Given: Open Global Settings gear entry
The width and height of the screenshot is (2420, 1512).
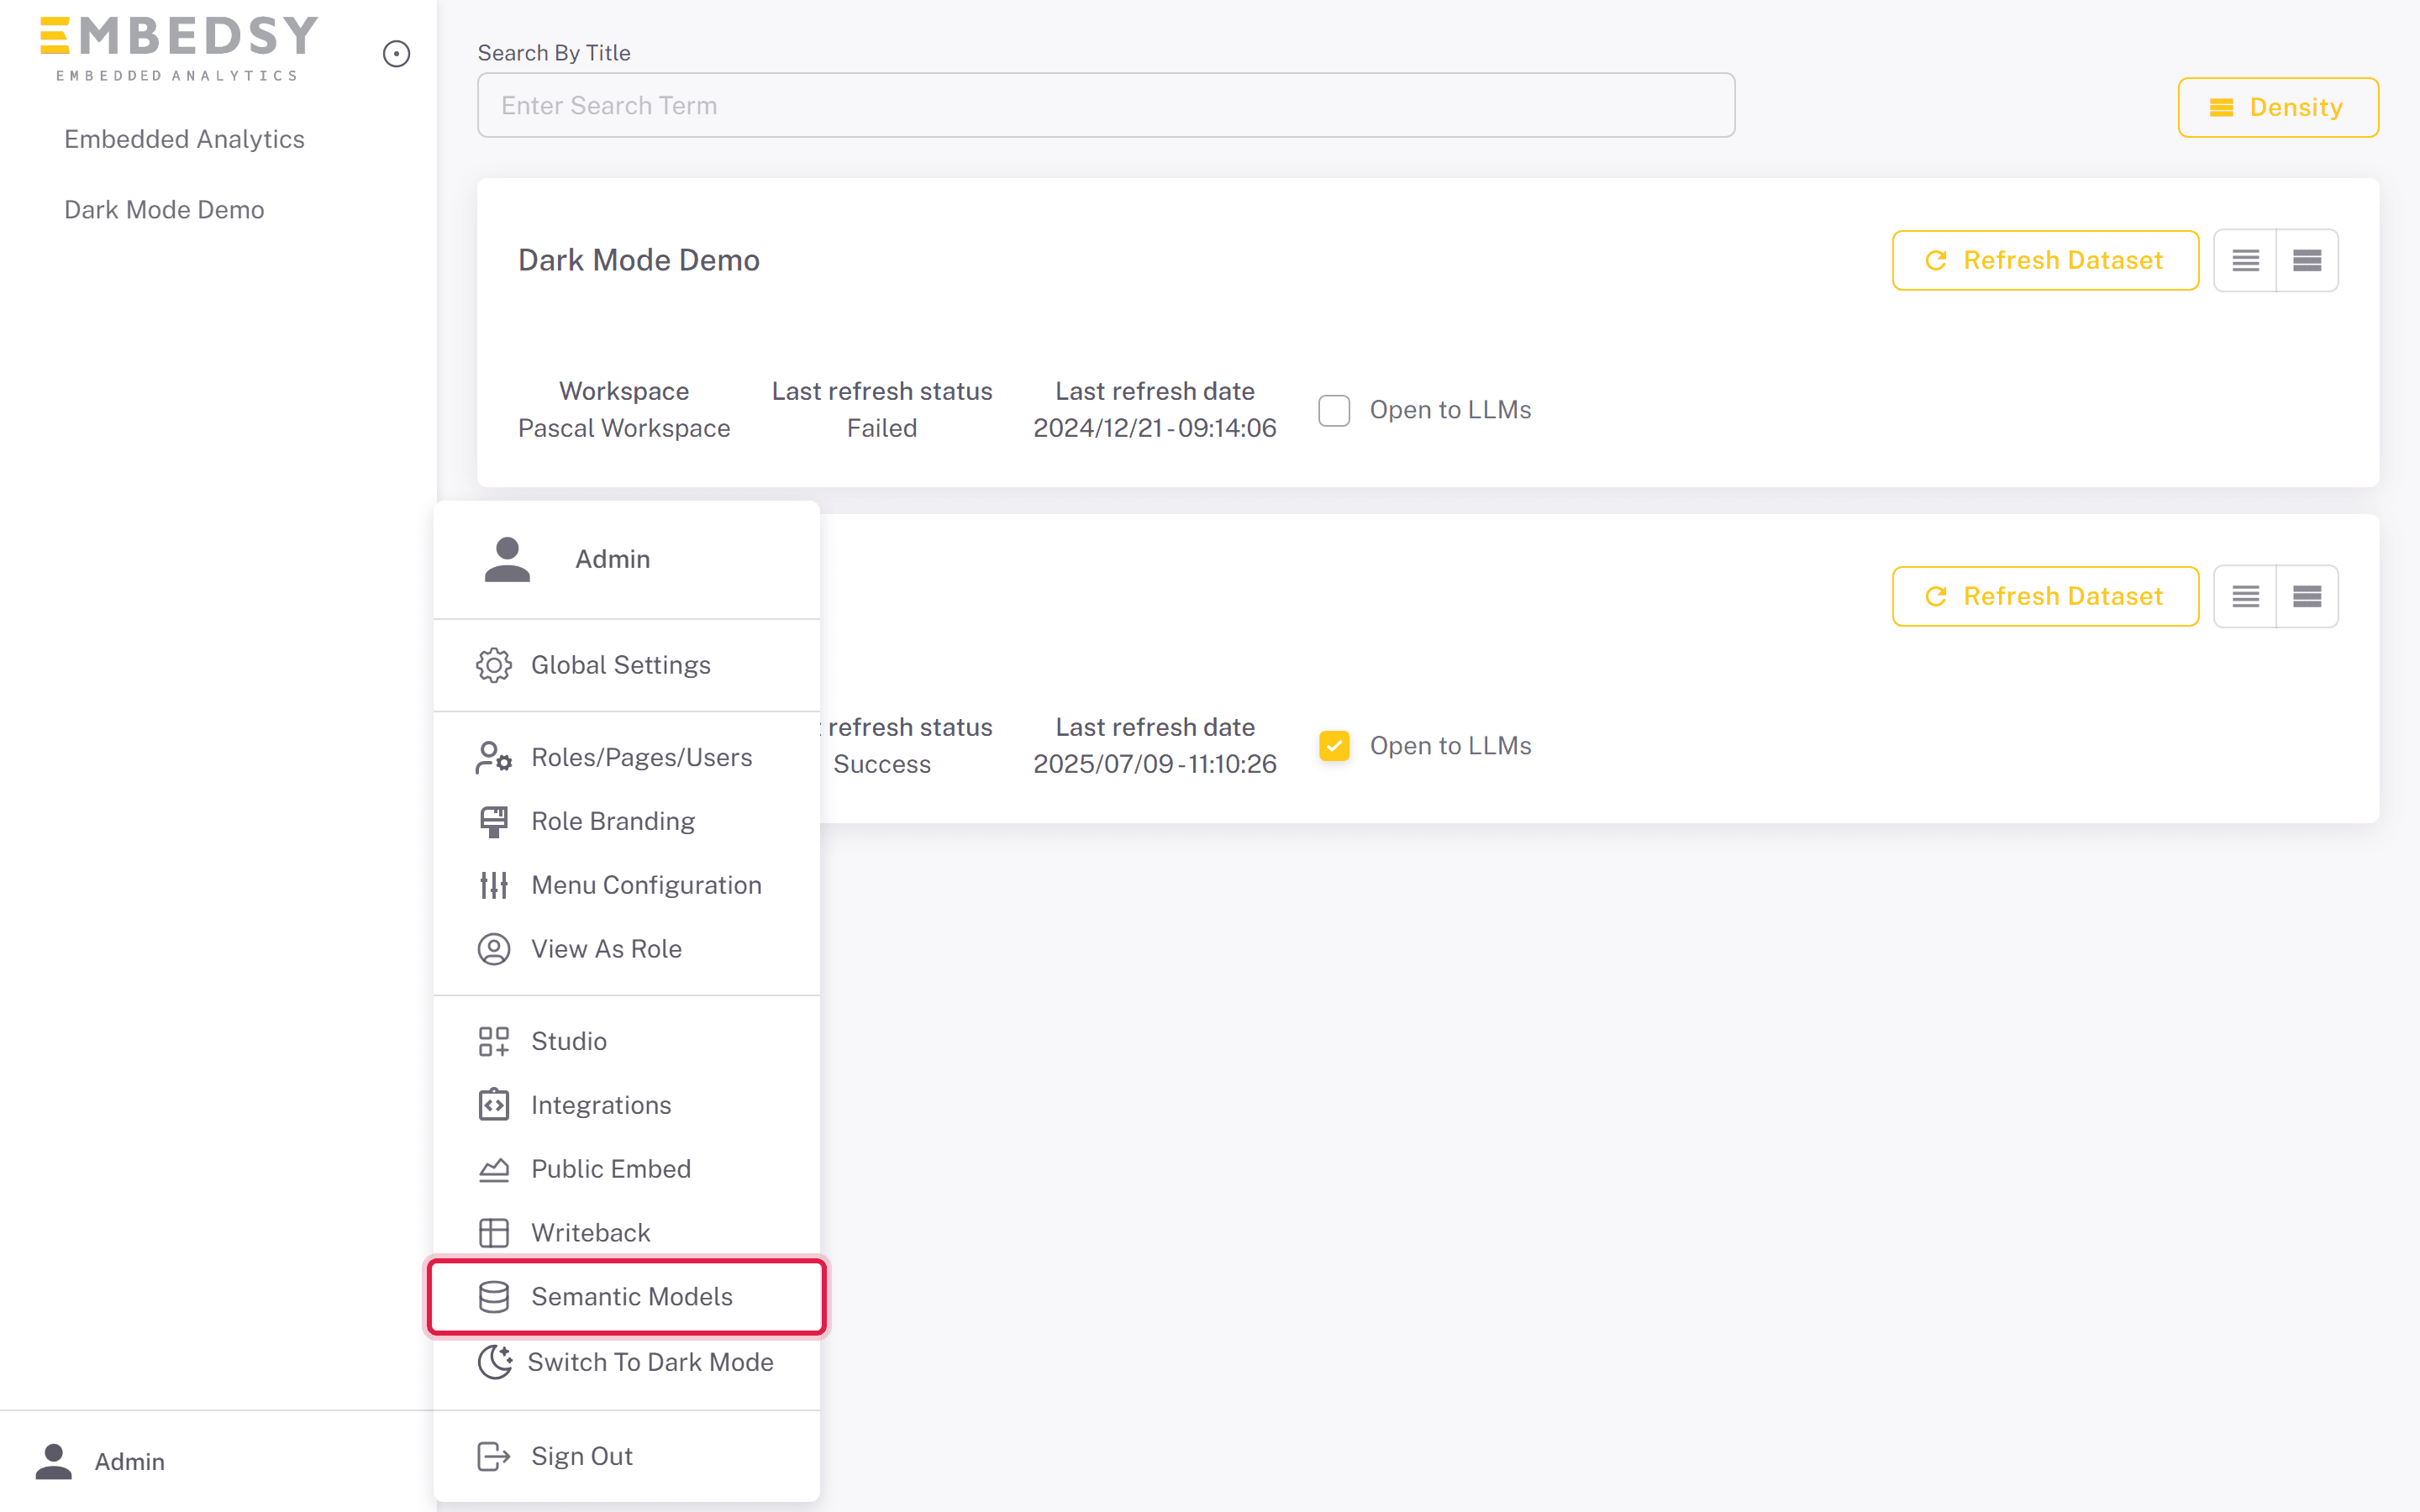Looking at the screenshot, I should point(627,665).
